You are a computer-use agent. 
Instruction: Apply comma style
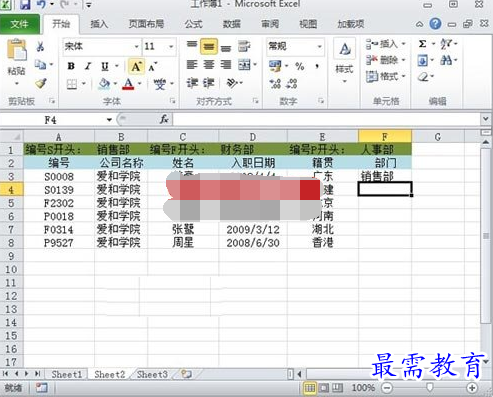(317, 66)
